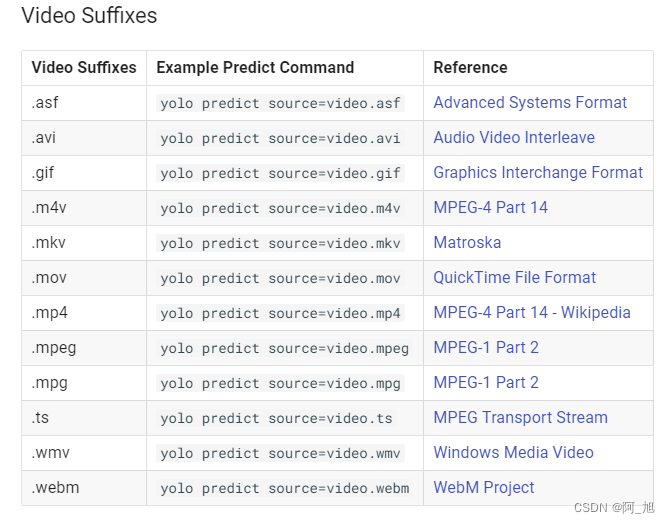
Task: Click the source=video.ts command code
Action: [x=276, y=419]
